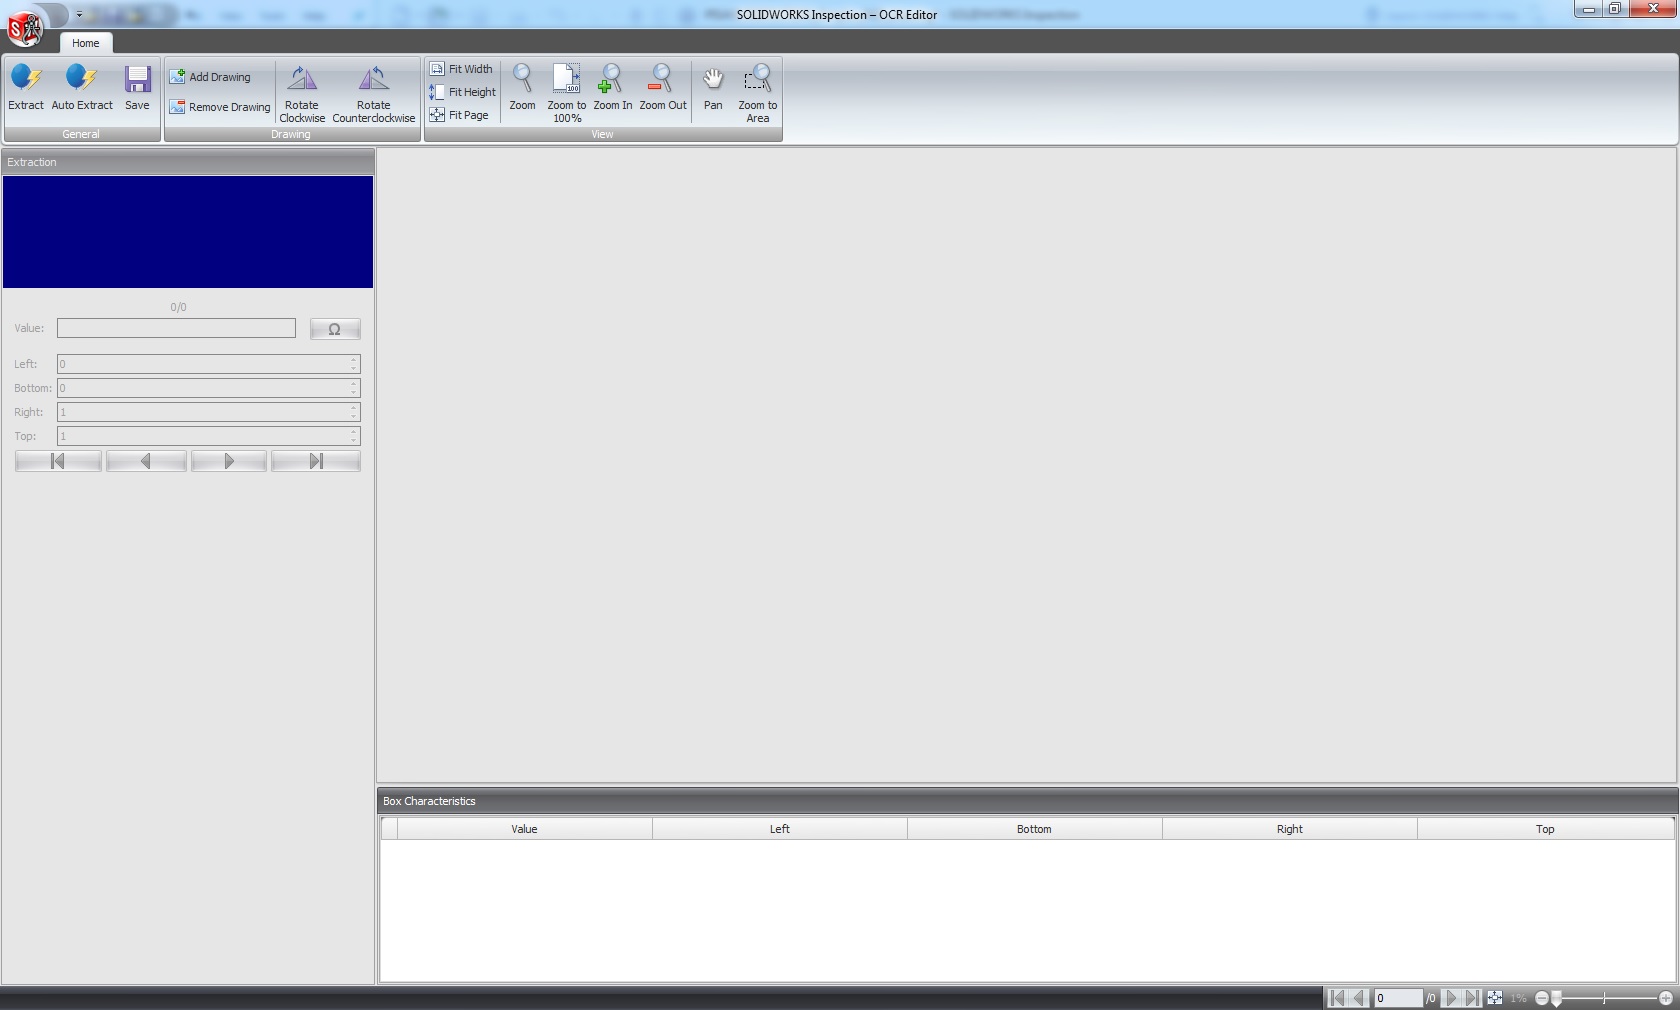Apply Fit Page view
This screenshot has height=1010, width=1680.
pos(459,115)
